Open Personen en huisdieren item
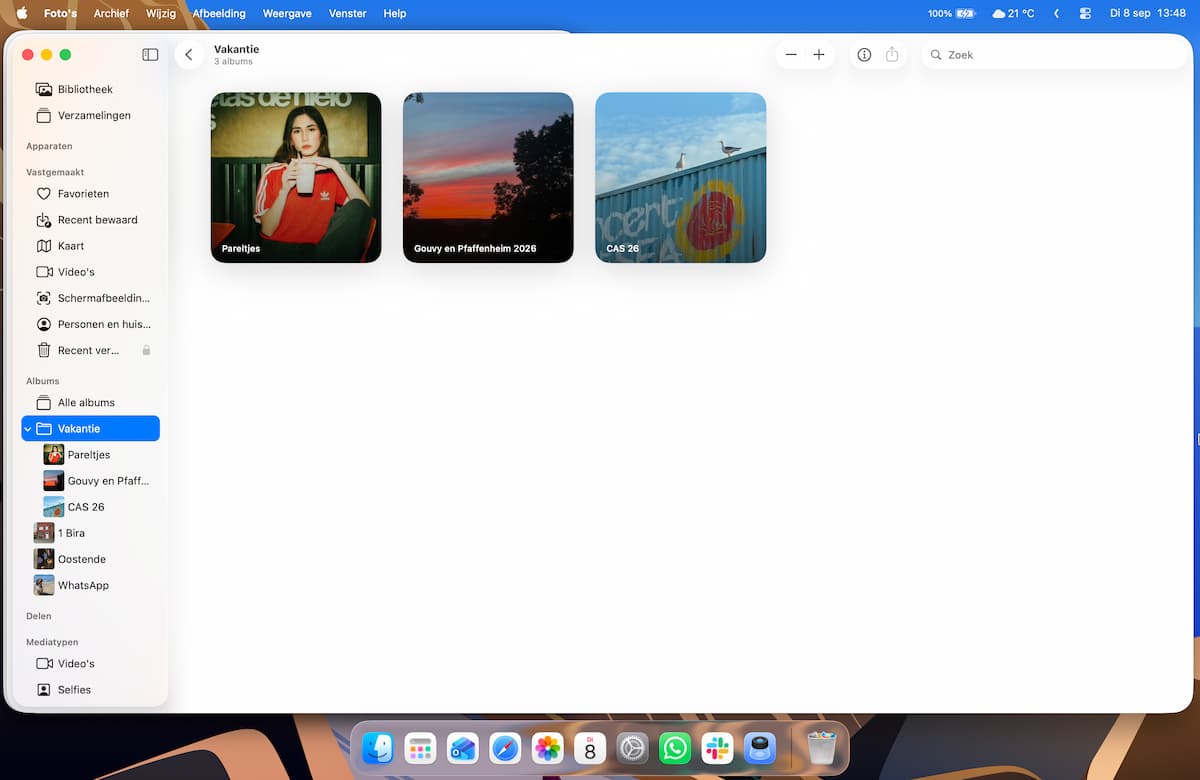The image size is (1200, 780). 90,324
